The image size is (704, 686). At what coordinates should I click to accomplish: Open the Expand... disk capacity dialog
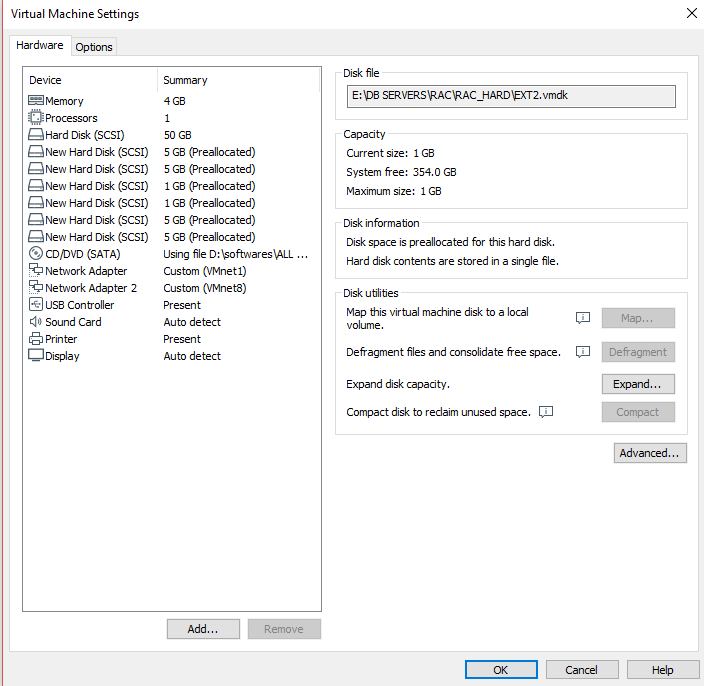pos(638,384)
